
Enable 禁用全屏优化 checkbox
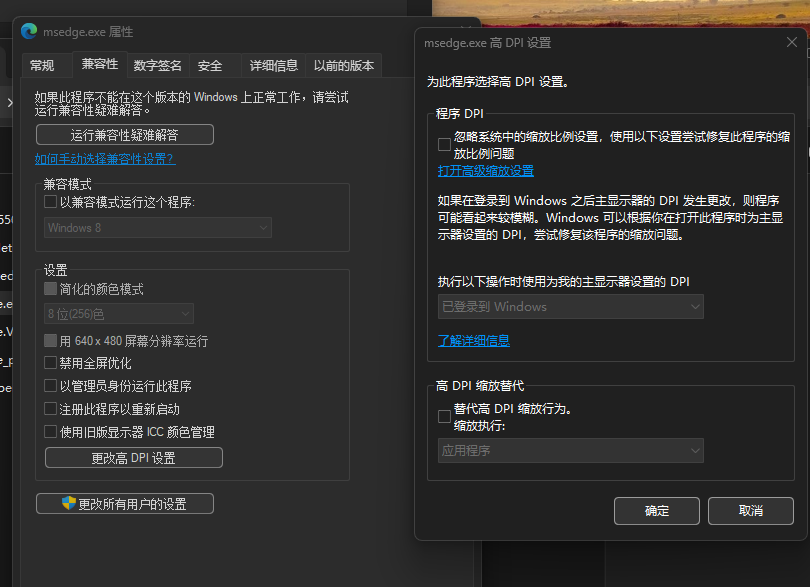50,363
